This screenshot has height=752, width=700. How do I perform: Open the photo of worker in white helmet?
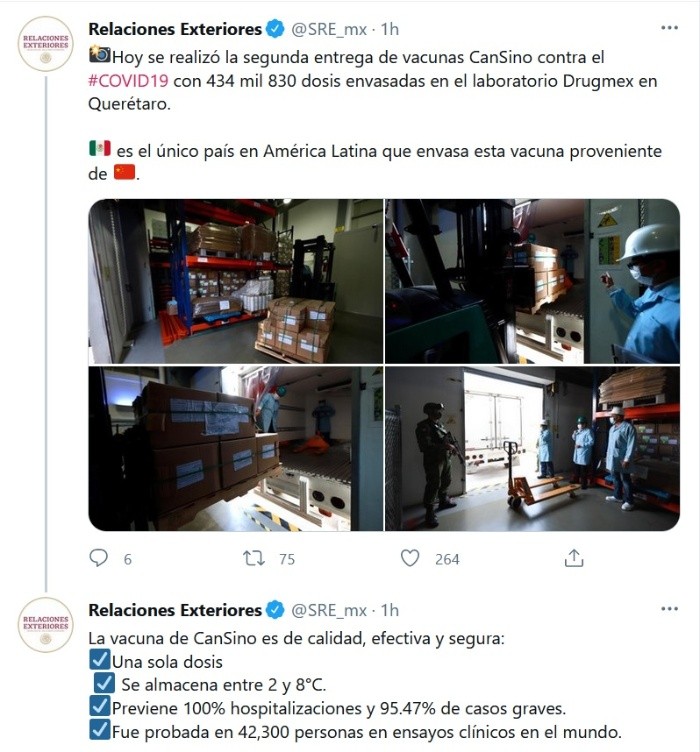click(533, 281)
